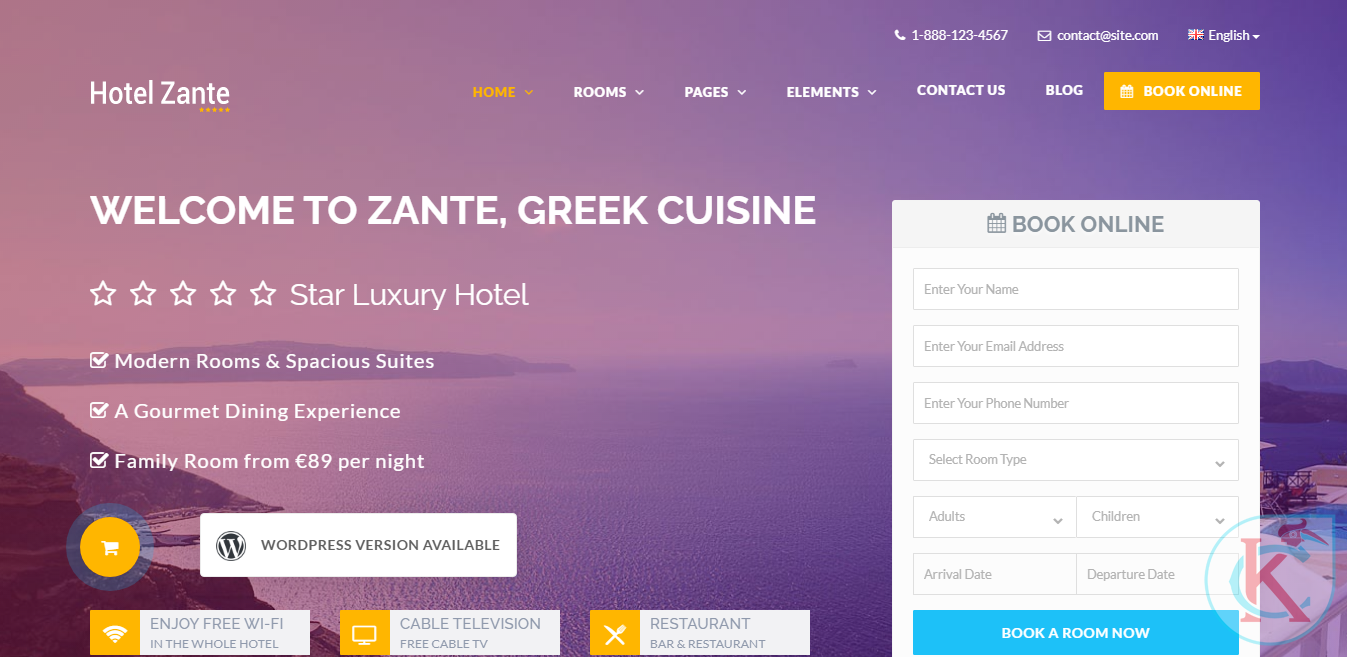The height and width of the screenshot is (657, 1347).
Task: Click the Enter Your Email Address field
Action: (x=1076, y=346)
